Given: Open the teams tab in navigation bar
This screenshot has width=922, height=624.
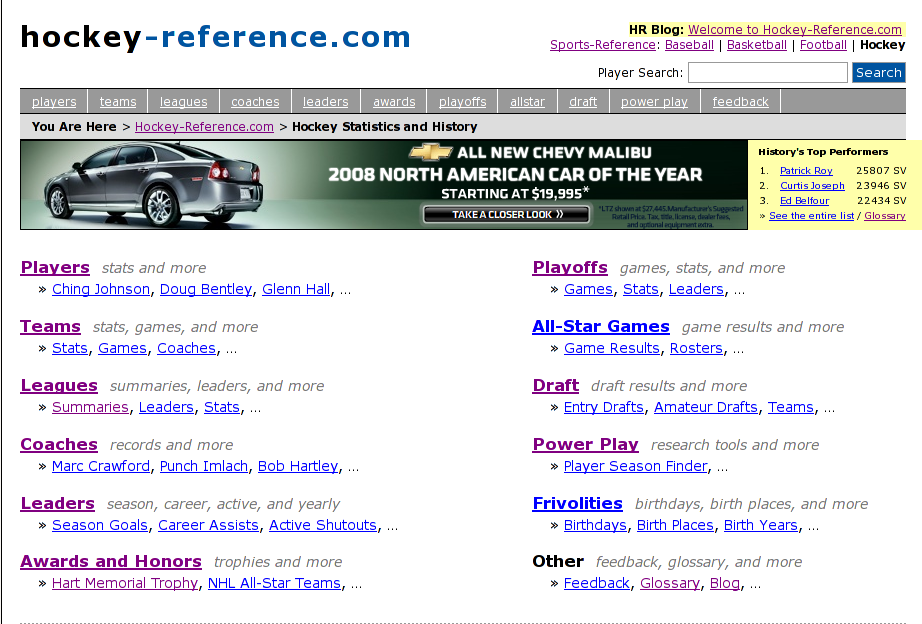Looking at the screenshot, I should click(x=118, y=102).
